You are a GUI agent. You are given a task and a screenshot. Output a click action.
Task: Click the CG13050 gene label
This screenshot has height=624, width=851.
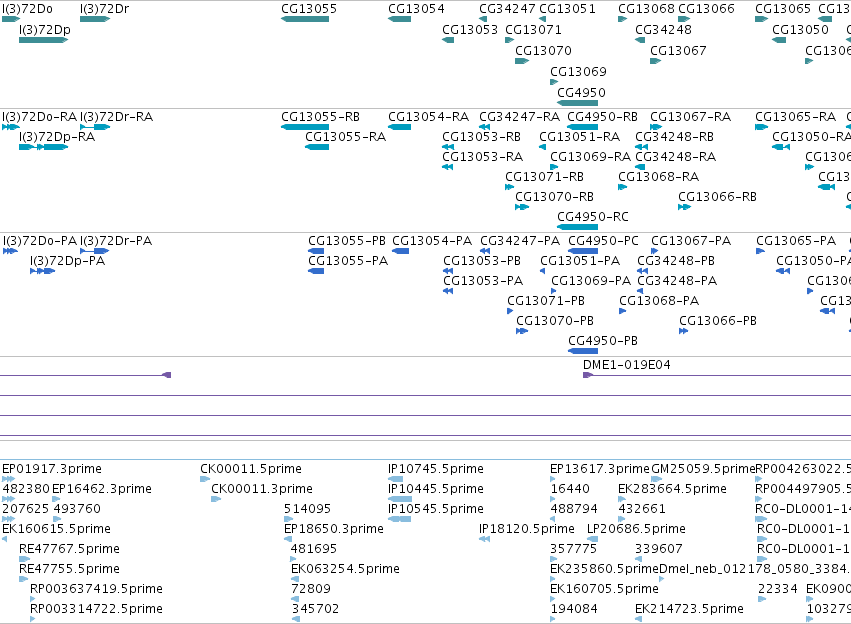(x=801, y=30)
